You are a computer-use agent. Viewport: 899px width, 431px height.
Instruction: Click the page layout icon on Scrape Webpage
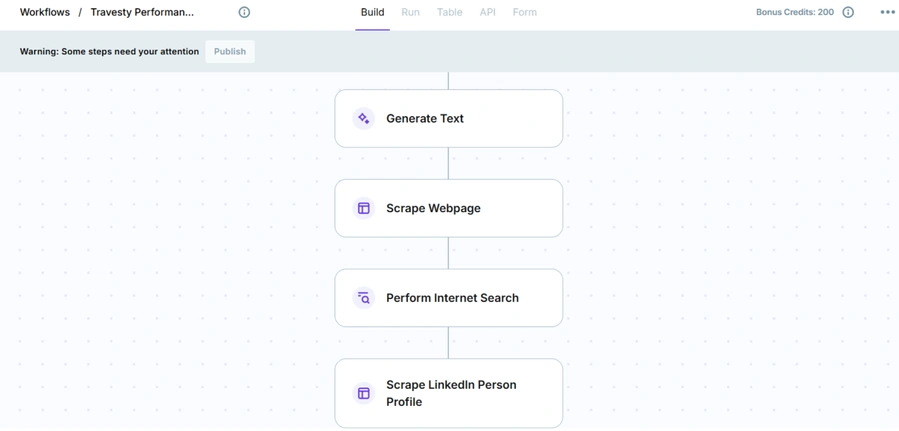pos(364,208)
